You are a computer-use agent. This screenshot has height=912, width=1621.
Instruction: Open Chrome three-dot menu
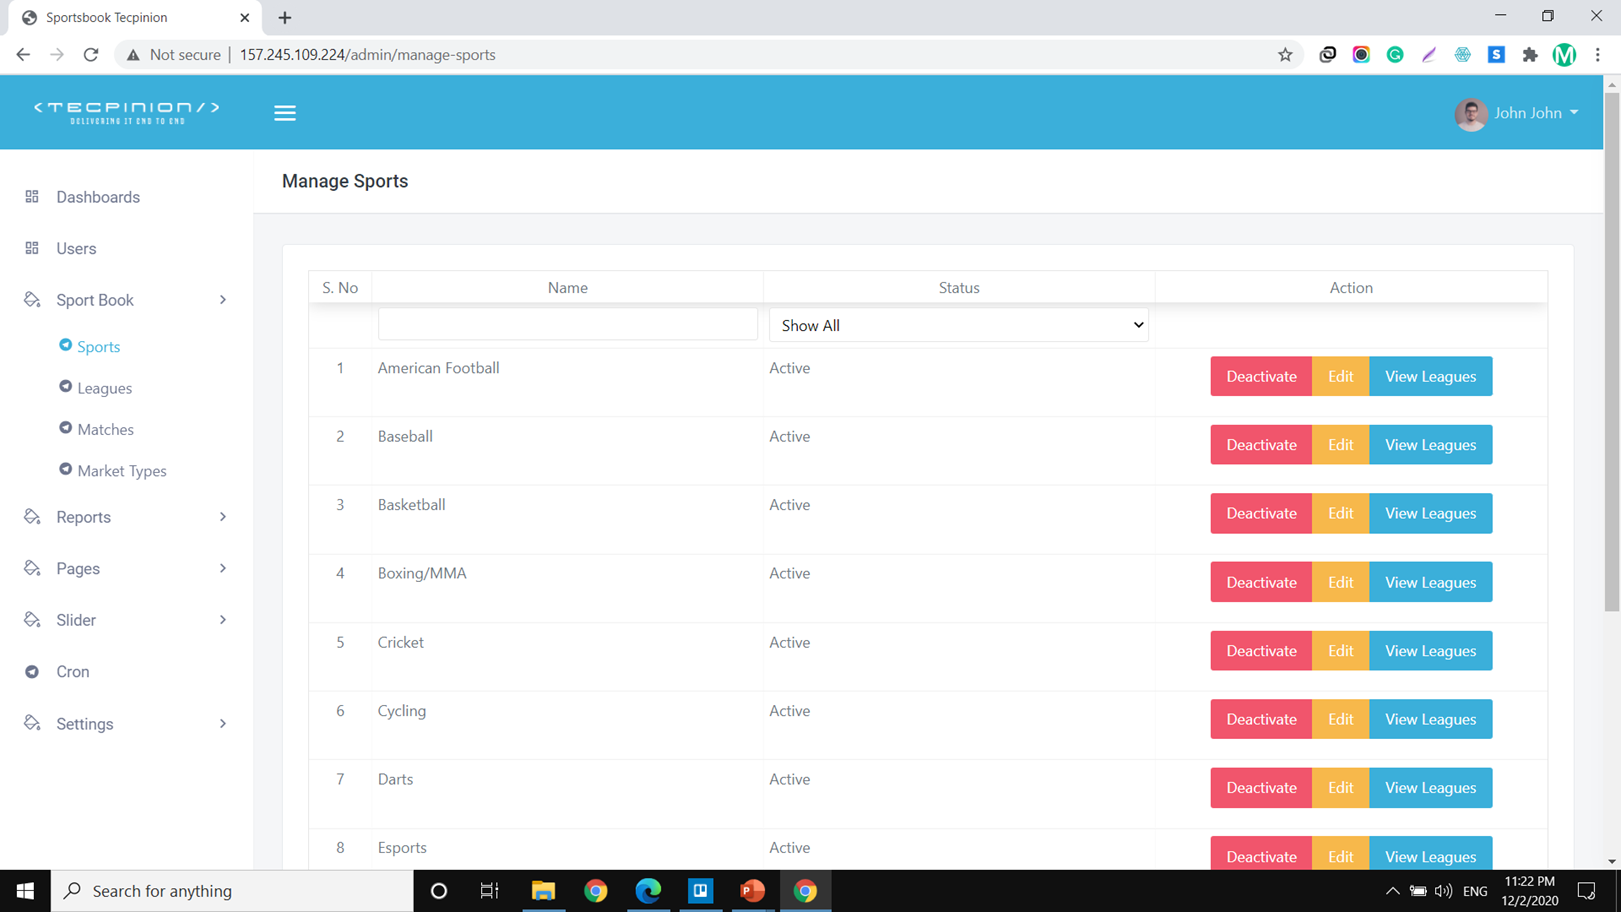pyautogui.click(x=1598, y=55)
